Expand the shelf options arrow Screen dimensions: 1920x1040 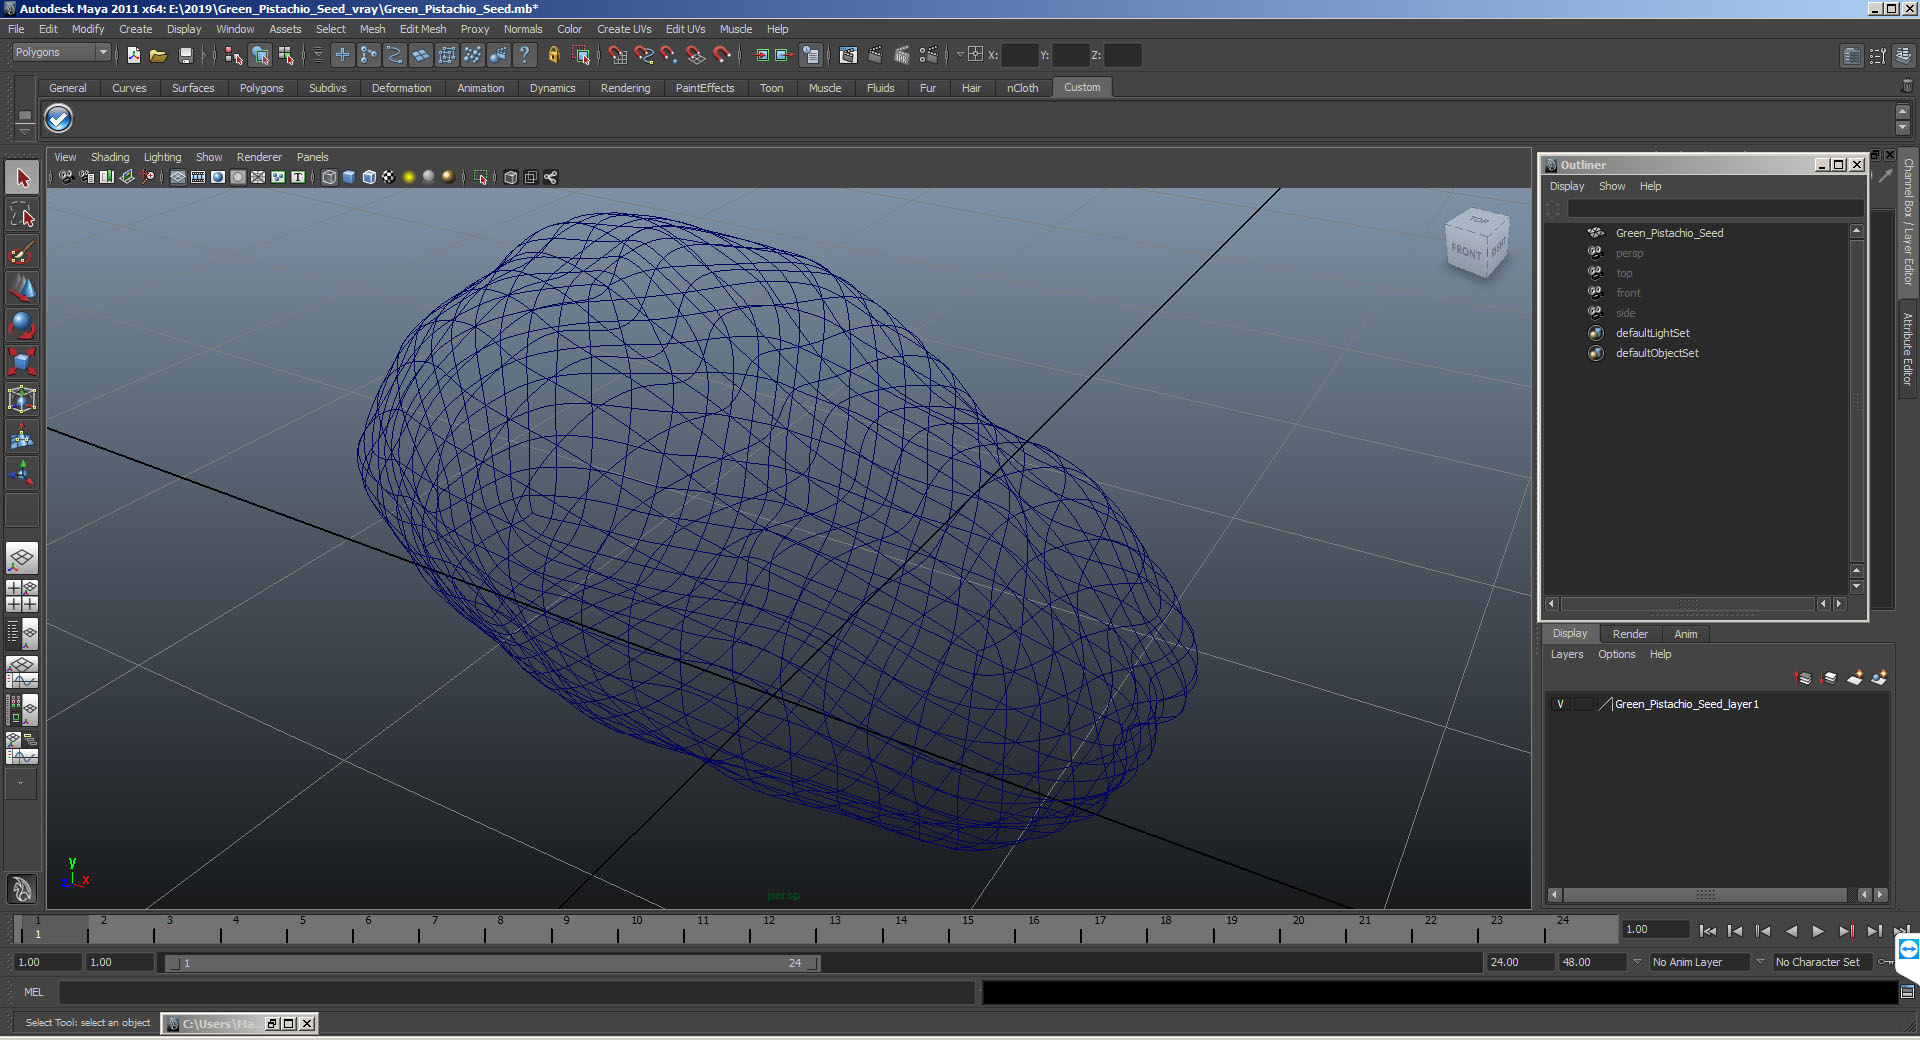pos(24,131)
